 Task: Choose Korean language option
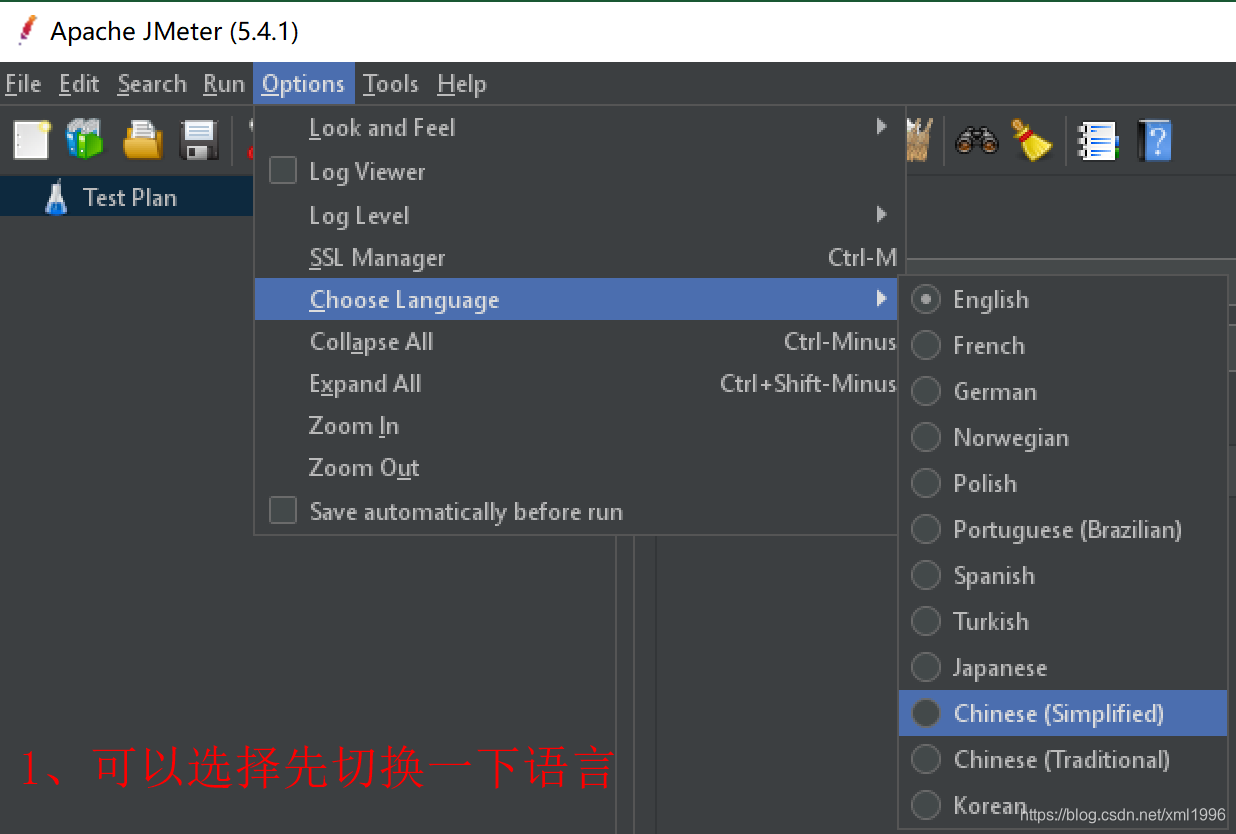(x=1063, y=805)
